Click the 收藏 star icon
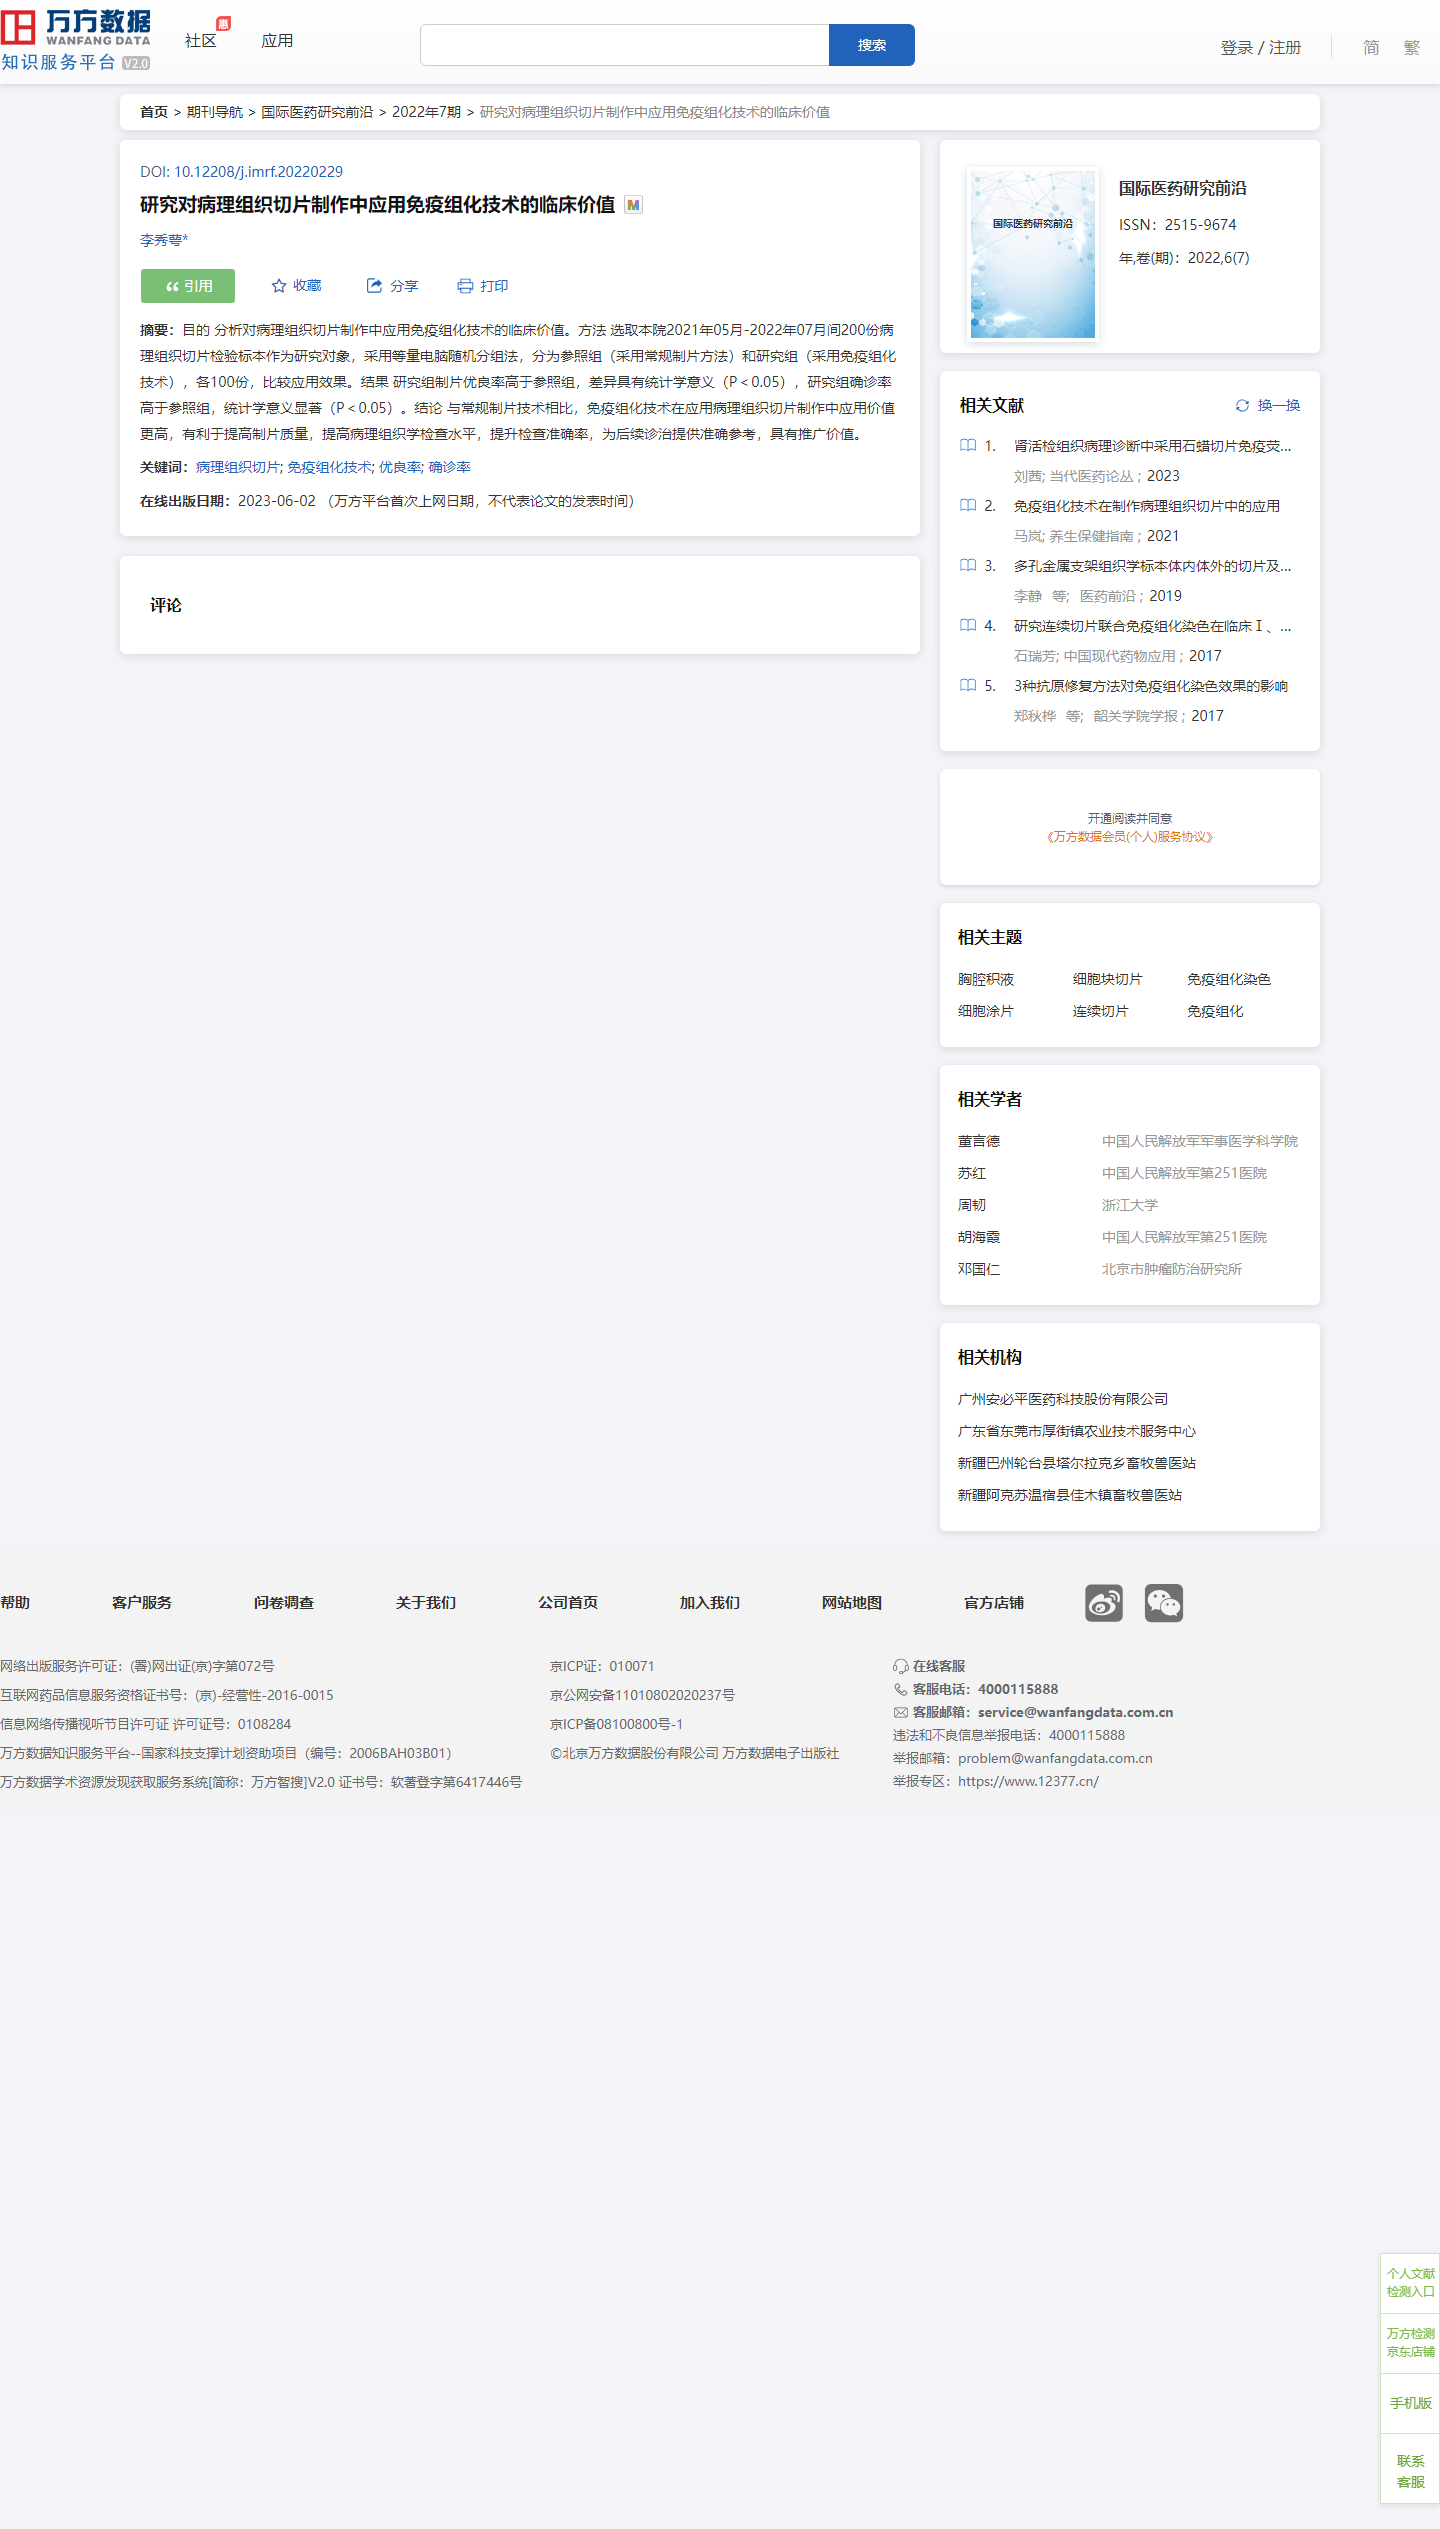The height and width of the screenshot is (2529, 1440). coord(279,286)
